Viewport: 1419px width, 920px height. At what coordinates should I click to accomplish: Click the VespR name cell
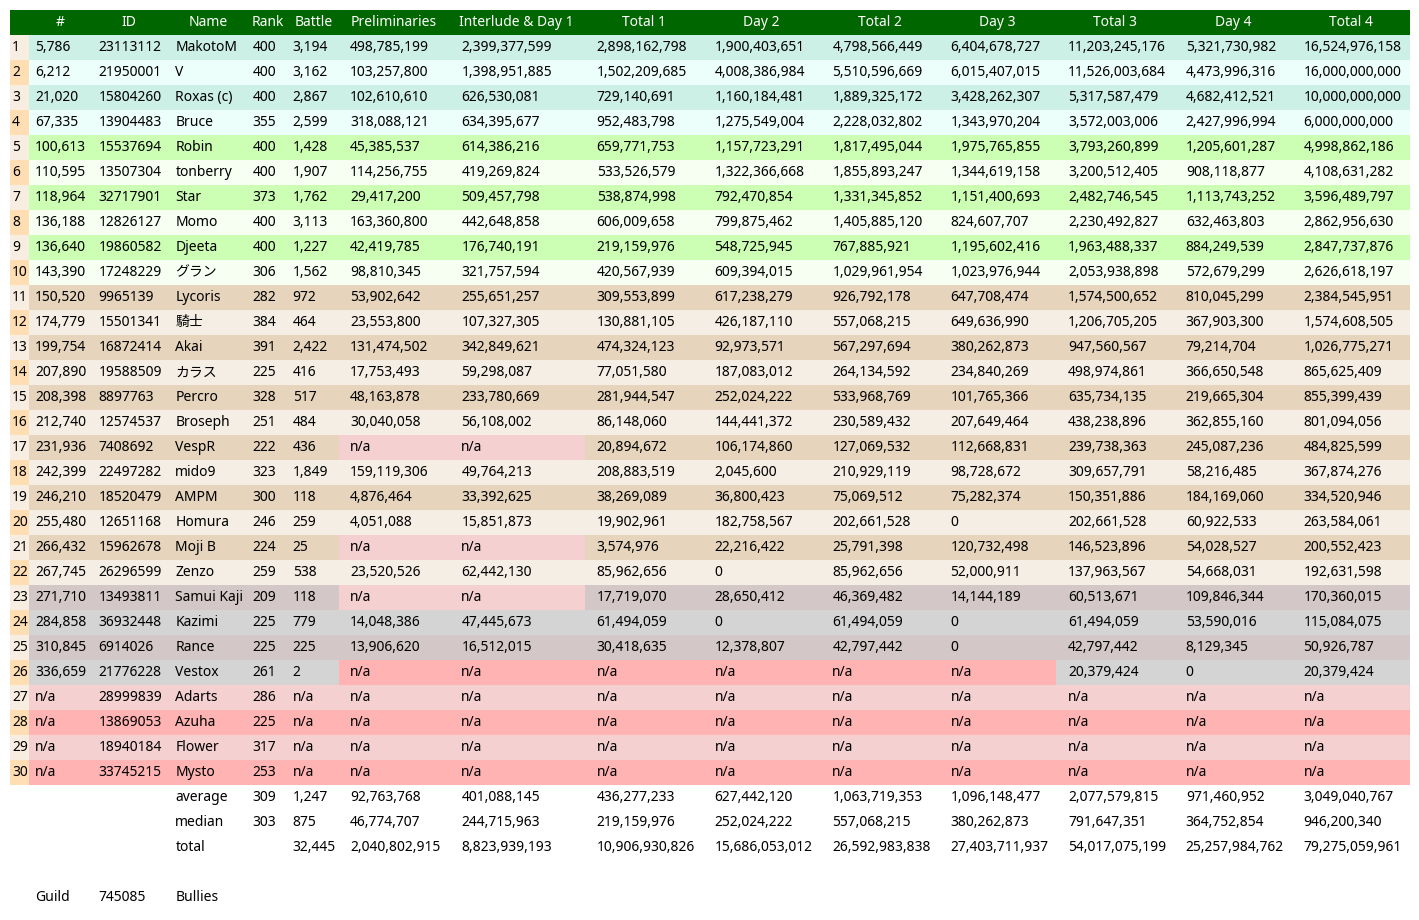195,446
